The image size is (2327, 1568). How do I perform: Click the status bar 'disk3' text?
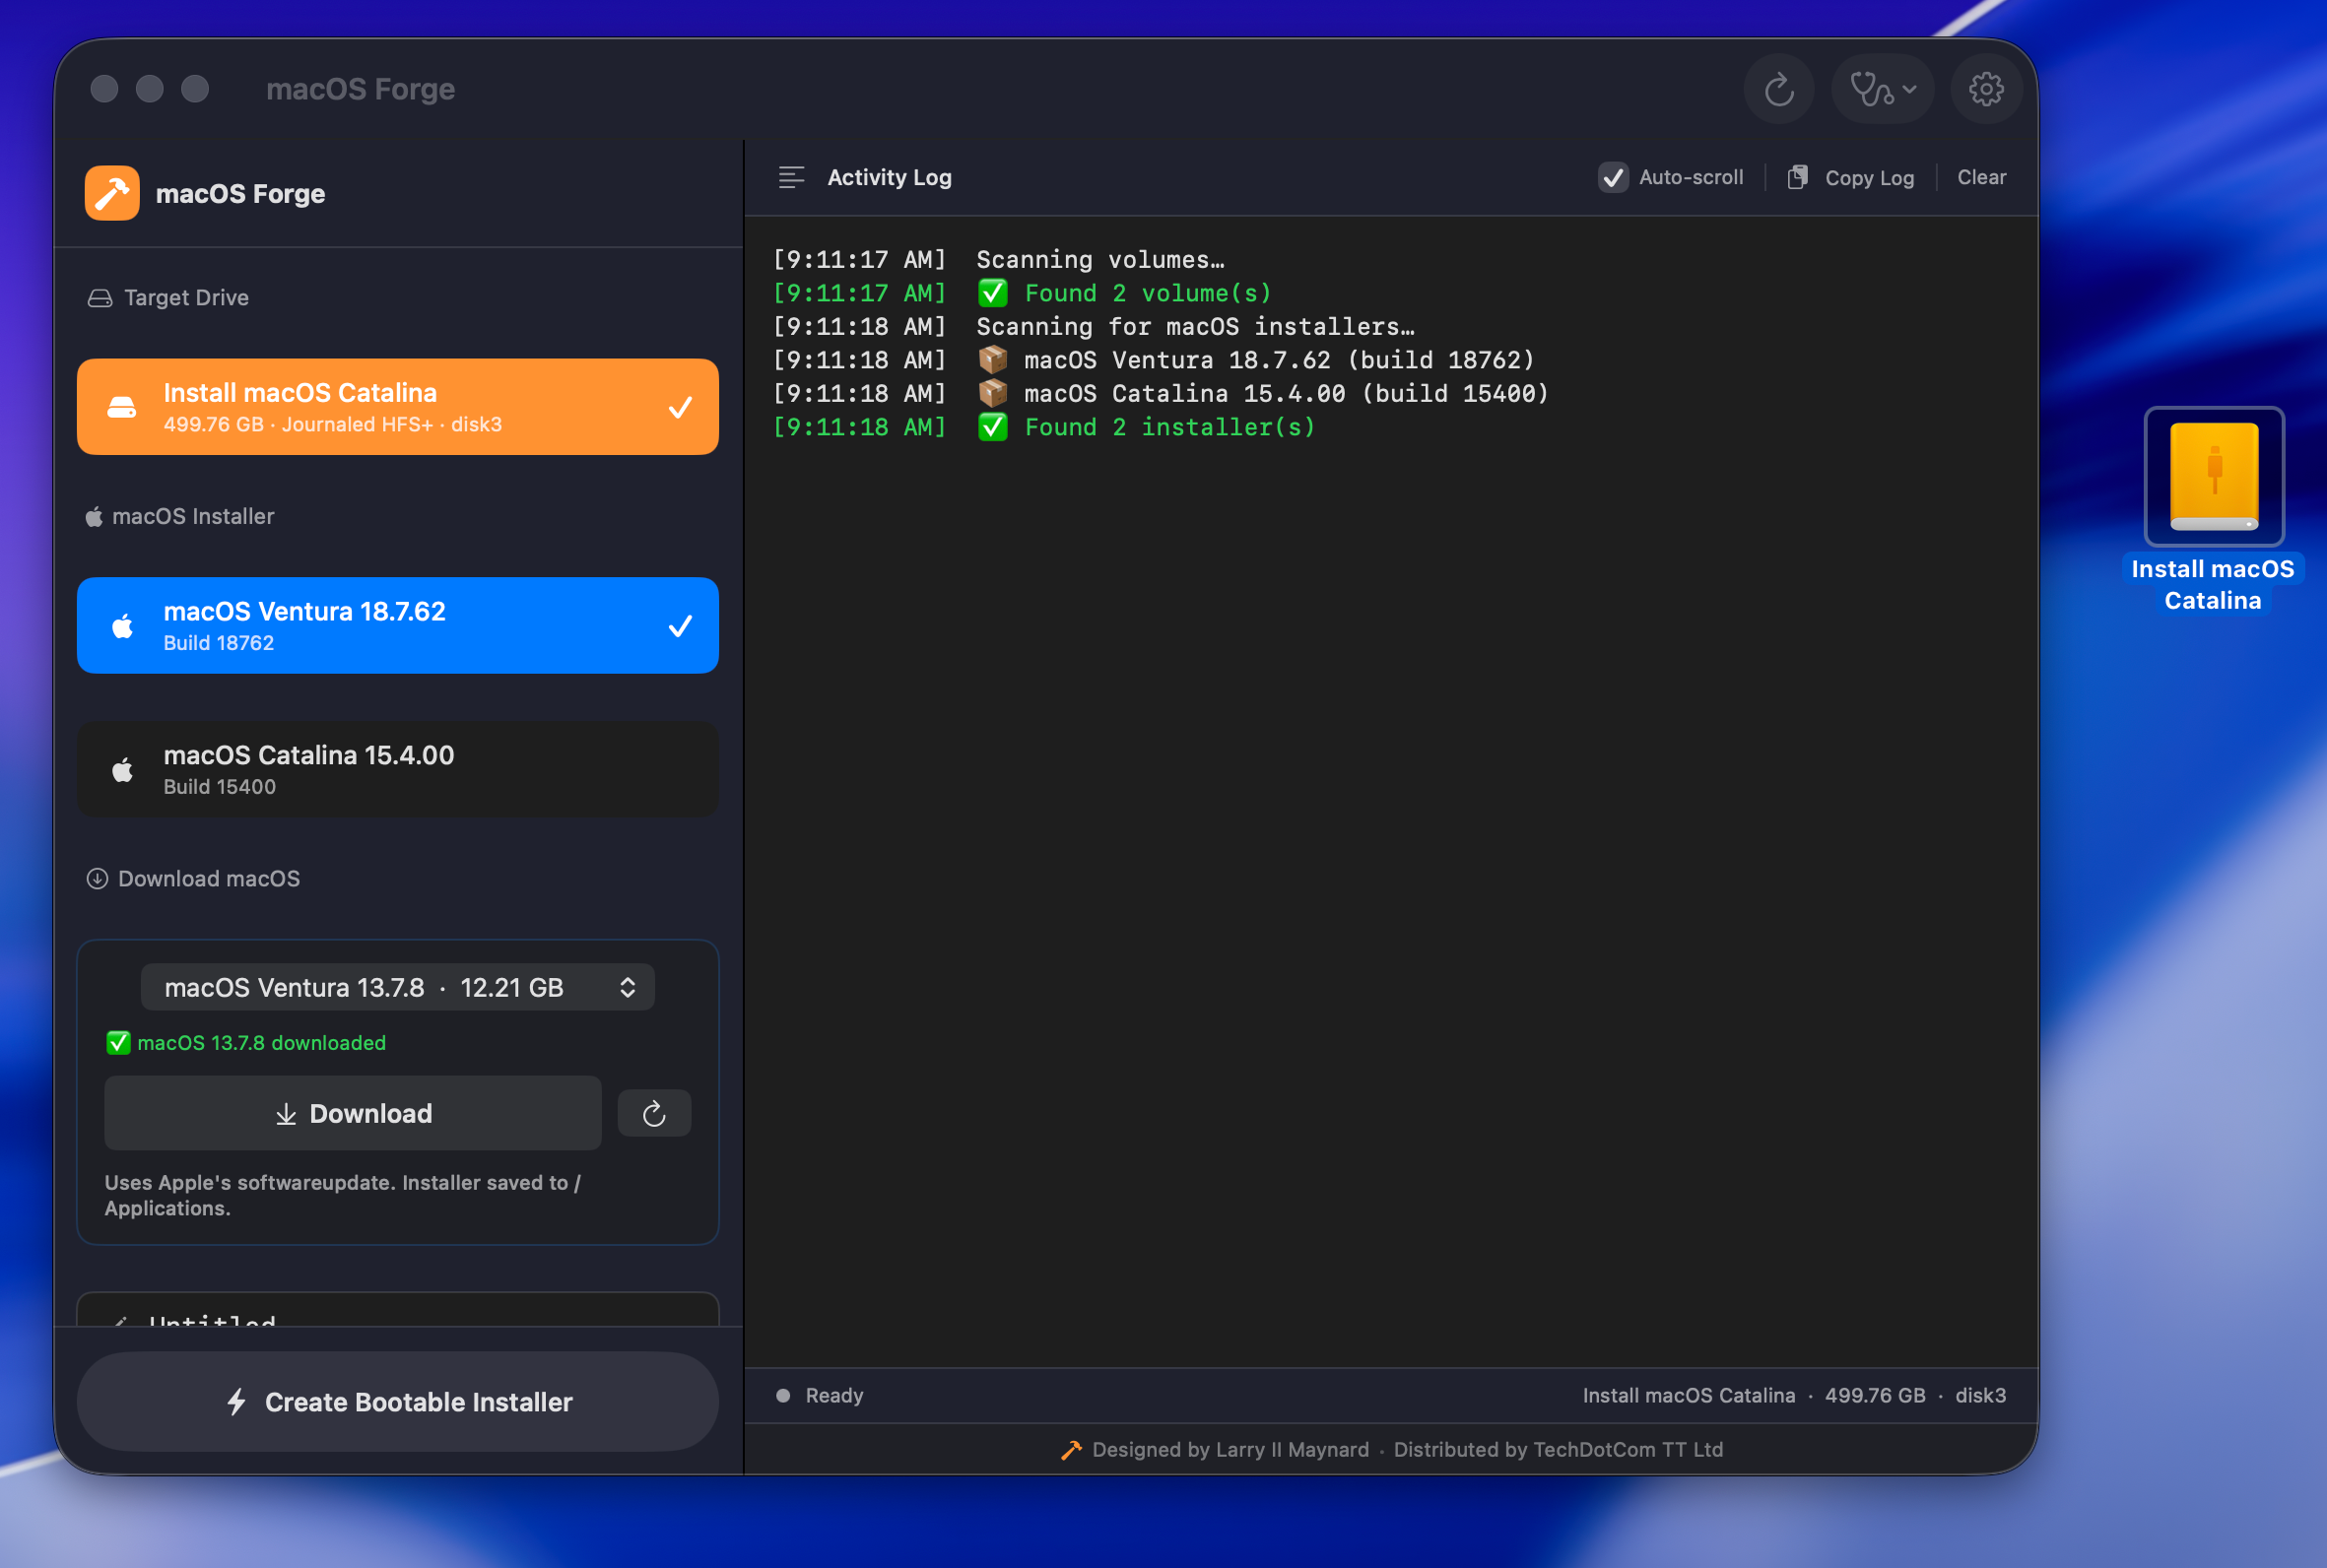[x=1980, y=1395]
